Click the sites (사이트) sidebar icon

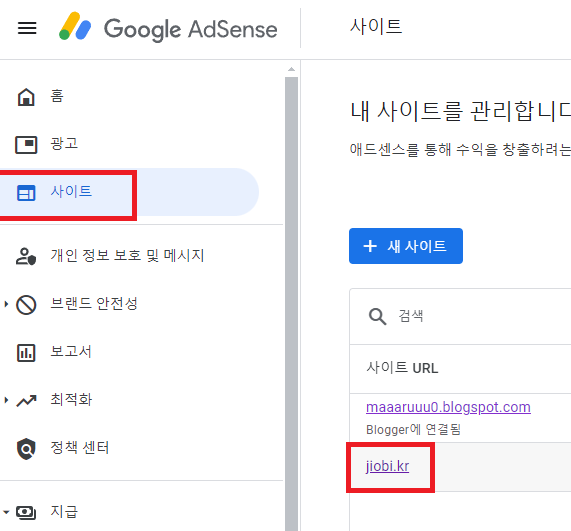point(26,193)
